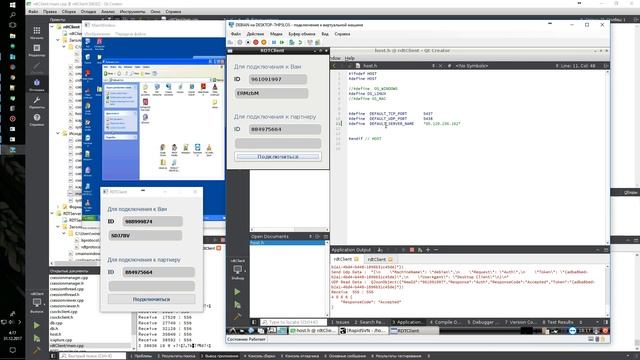Click Подключиться button in Debian RDTClient

pos(278,157)
